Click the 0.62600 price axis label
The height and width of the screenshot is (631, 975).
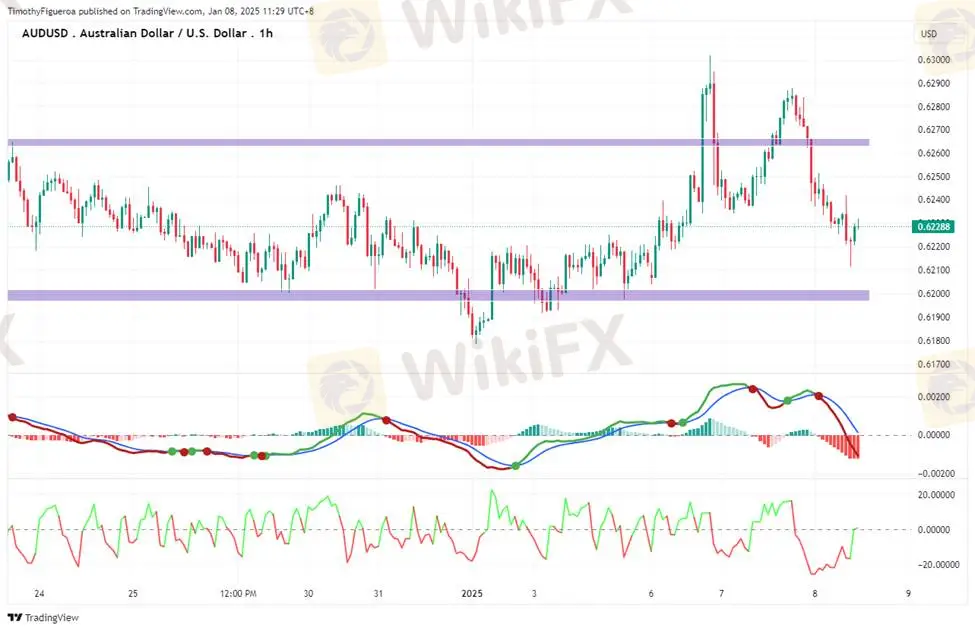pos(934,154)
